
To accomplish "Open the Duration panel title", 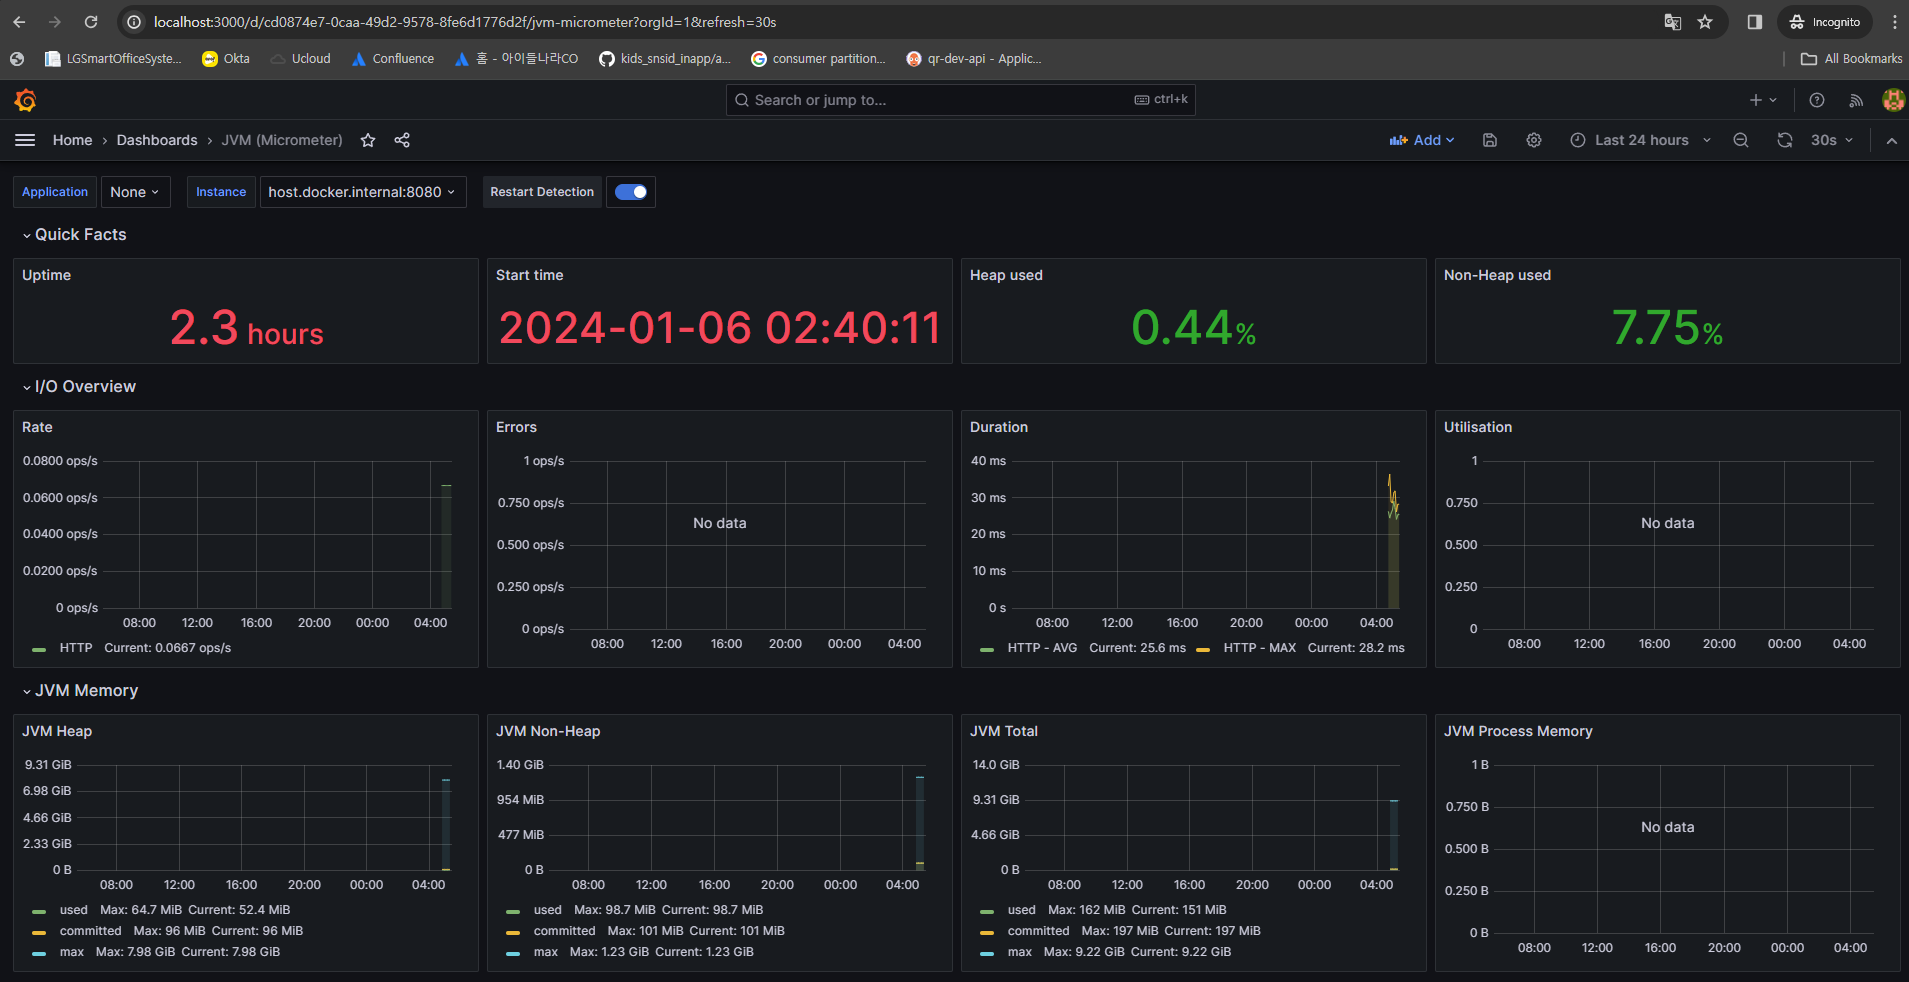I will pos(999,427).
